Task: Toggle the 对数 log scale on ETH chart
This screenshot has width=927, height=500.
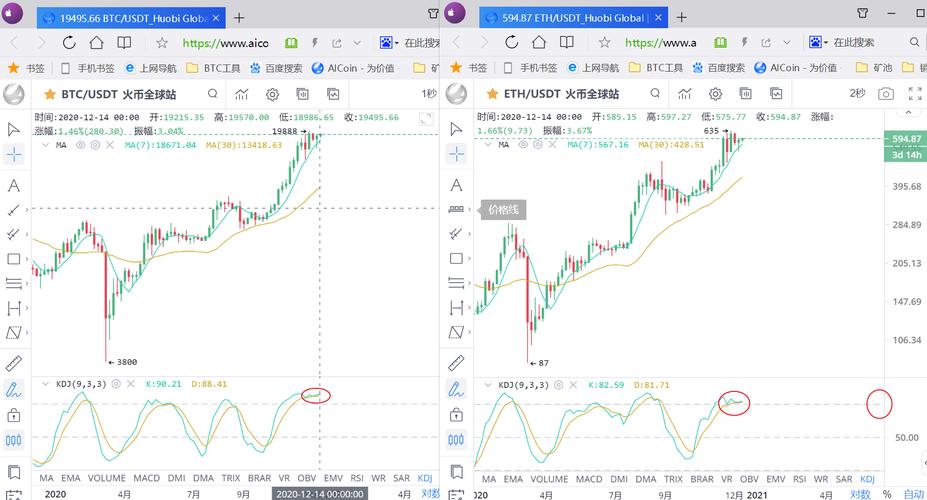Action: [x=860, y=494]
